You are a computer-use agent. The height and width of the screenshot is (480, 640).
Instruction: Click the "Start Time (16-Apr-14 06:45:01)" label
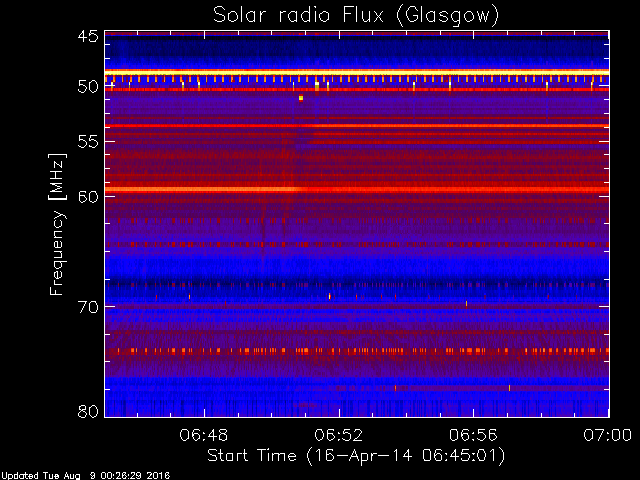coord(356,456)
